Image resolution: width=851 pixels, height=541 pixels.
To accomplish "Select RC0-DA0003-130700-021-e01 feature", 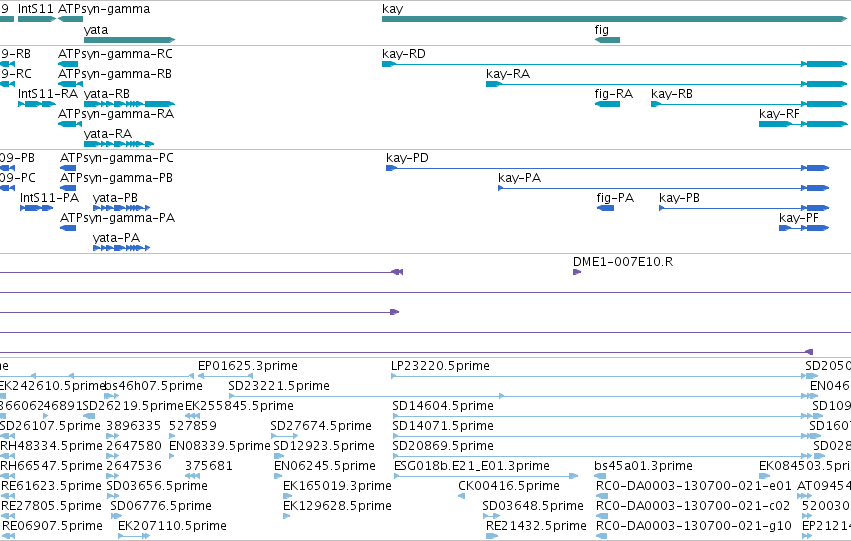I will click(x=601, y=497).
